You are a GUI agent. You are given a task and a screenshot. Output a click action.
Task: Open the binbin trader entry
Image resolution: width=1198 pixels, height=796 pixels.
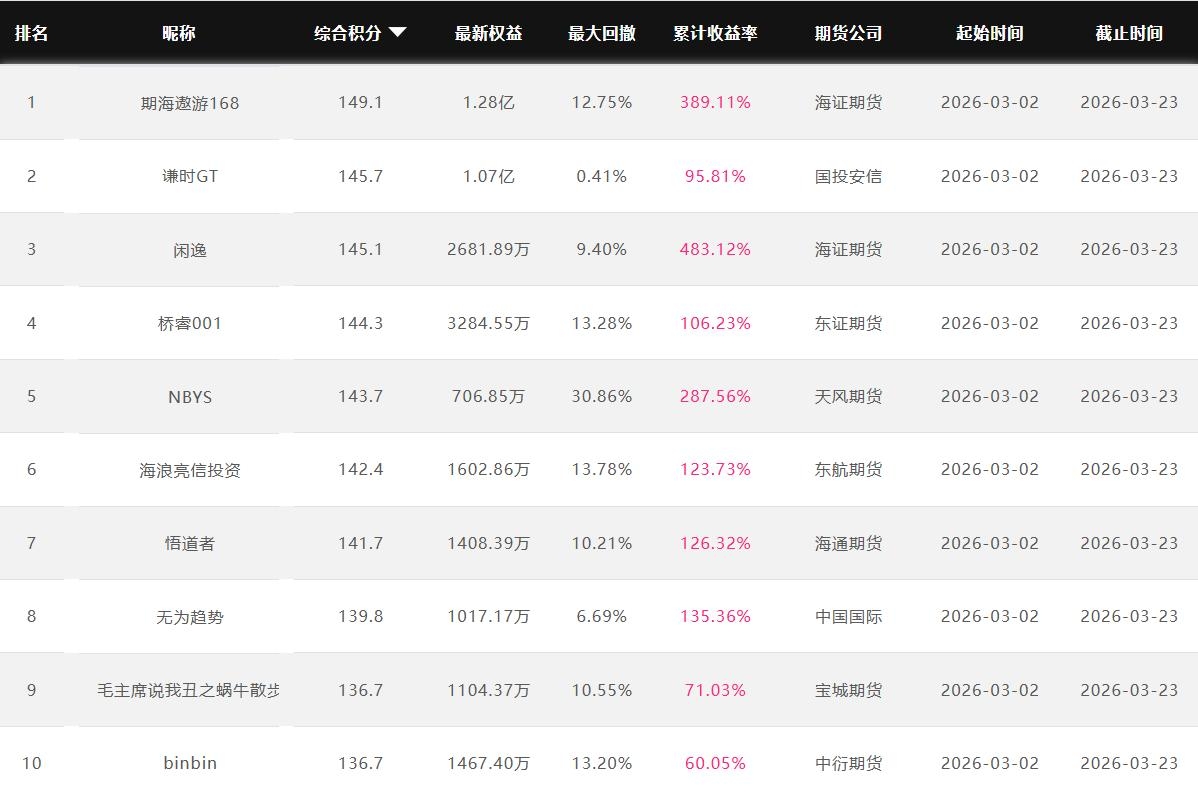190,763
